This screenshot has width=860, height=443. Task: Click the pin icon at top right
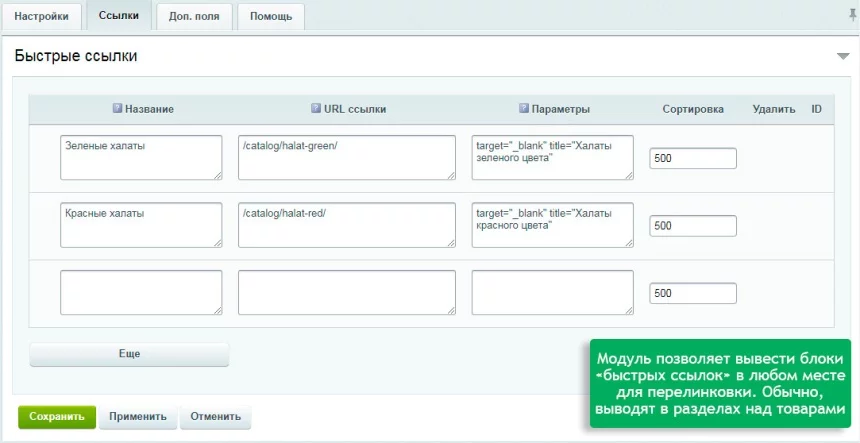(x=852, y=15)
